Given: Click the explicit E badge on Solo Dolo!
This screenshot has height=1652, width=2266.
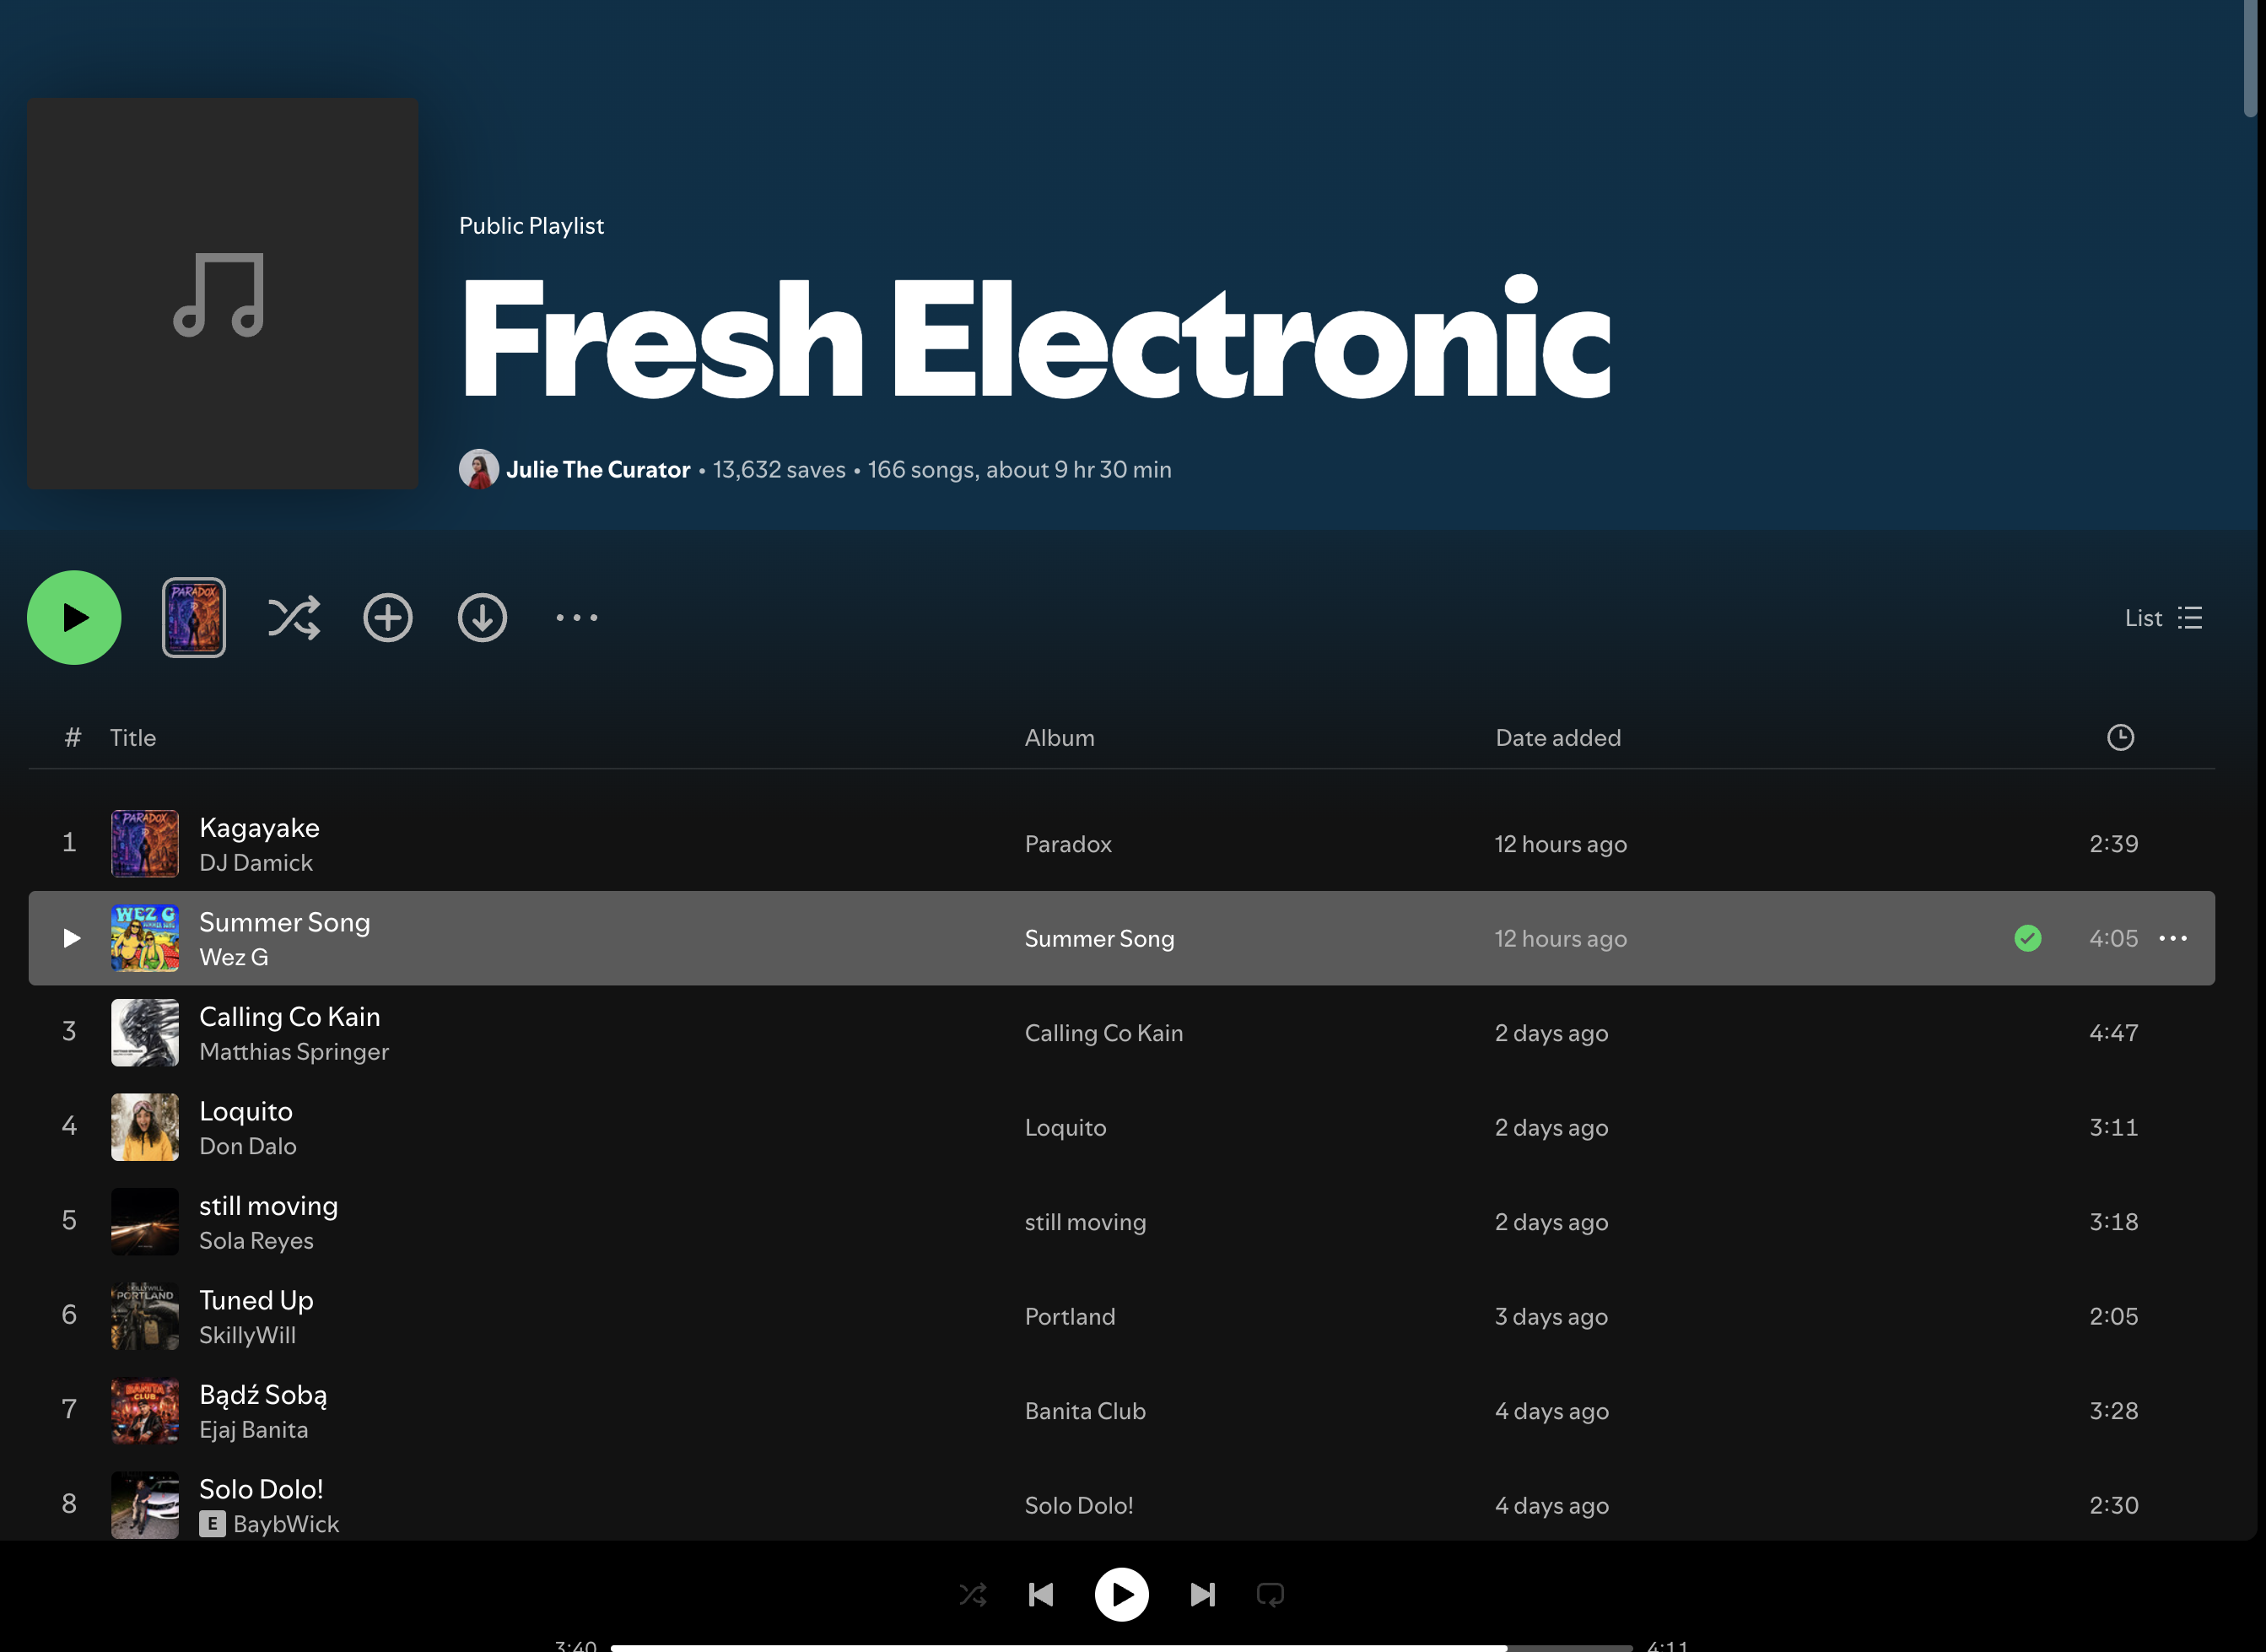Looking at the screenshot, I should click(212, 1524).
